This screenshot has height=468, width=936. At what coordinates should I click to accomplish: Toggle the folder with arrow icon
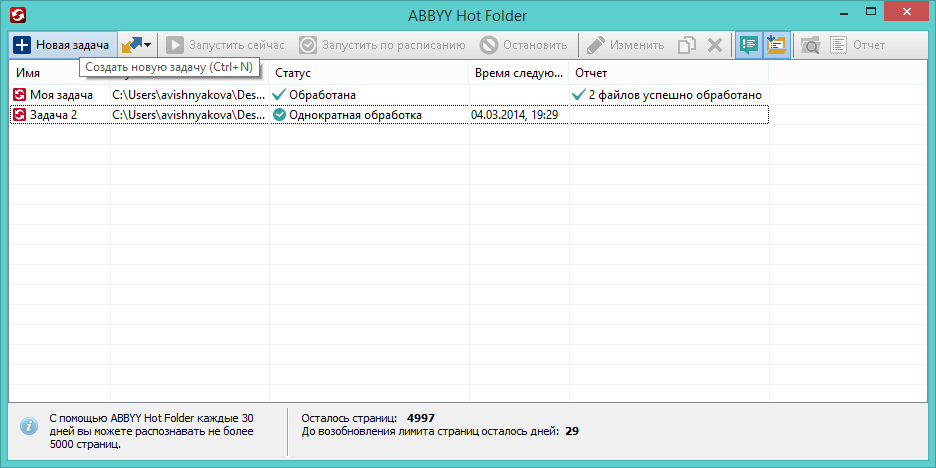(777, 45)
